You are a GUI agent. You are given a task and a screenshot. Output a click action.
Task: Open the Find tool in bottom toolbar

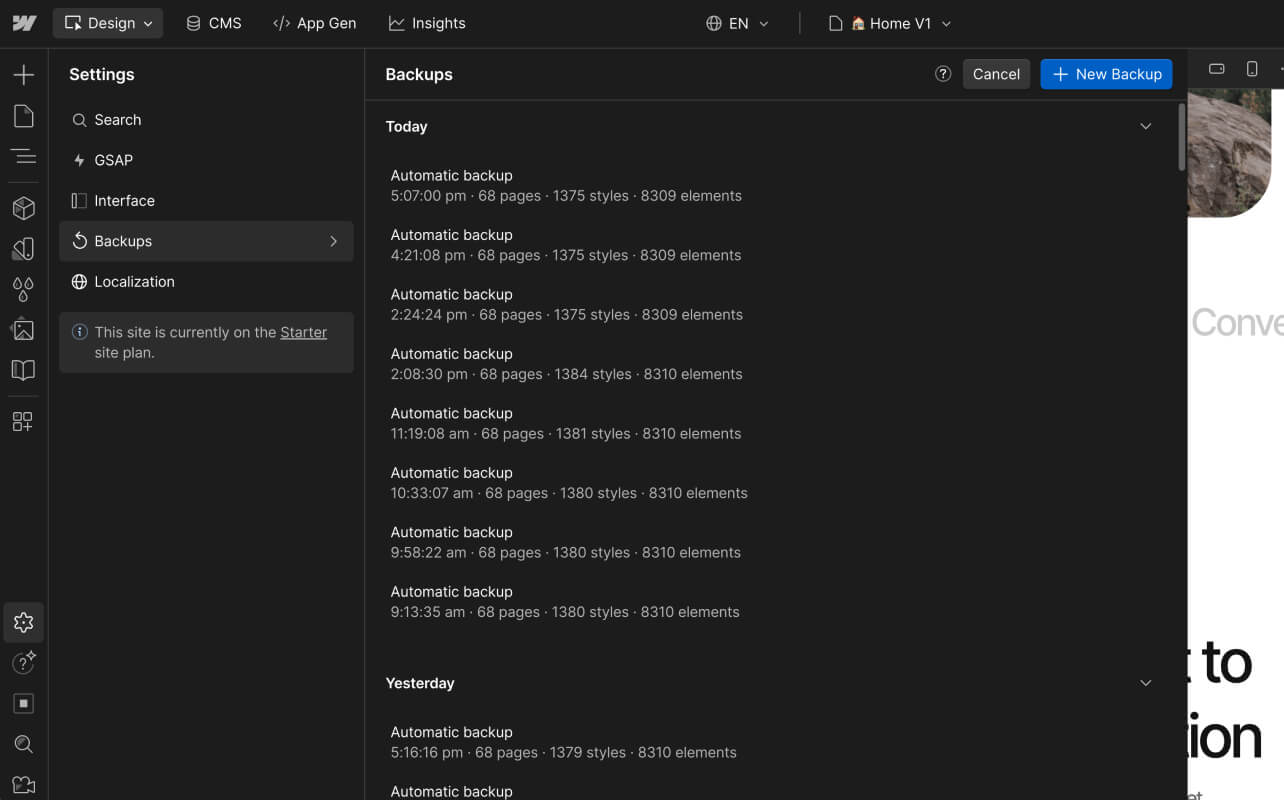coord(23,744)
